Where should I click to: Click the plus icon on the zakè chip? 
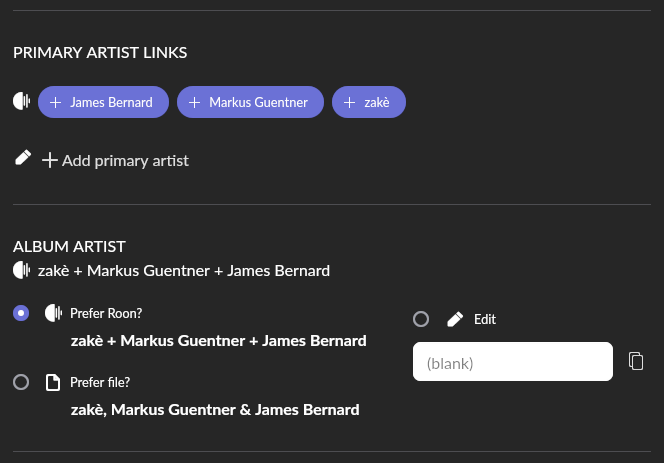point(350,102)
